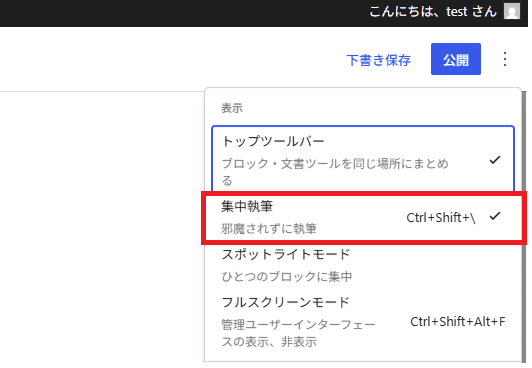Turn on フルスクリーンモード

click(363, 322)
